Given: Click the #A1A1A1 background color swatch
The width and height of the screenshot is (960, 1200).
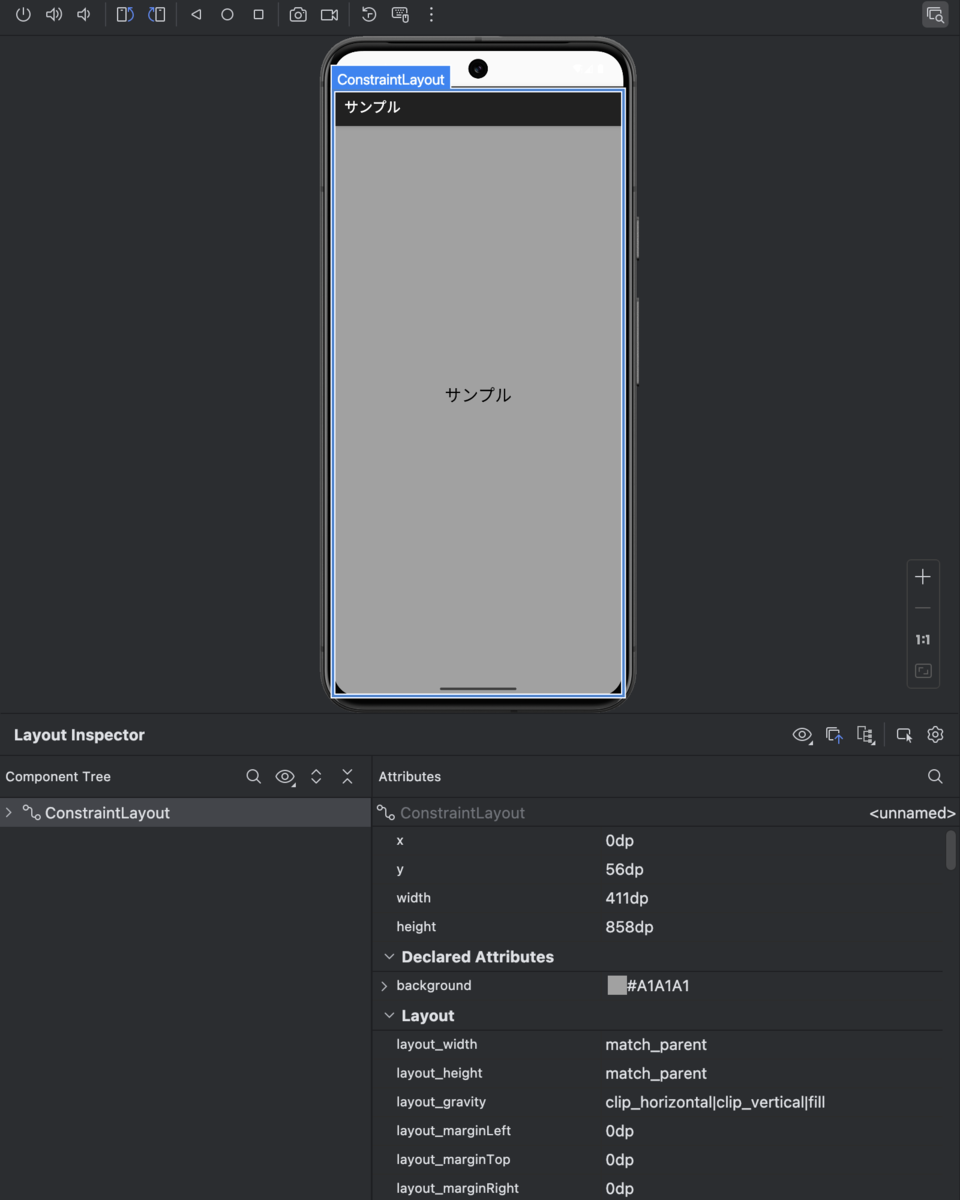Looking at the screenshot, I should [x=616, y=985].
